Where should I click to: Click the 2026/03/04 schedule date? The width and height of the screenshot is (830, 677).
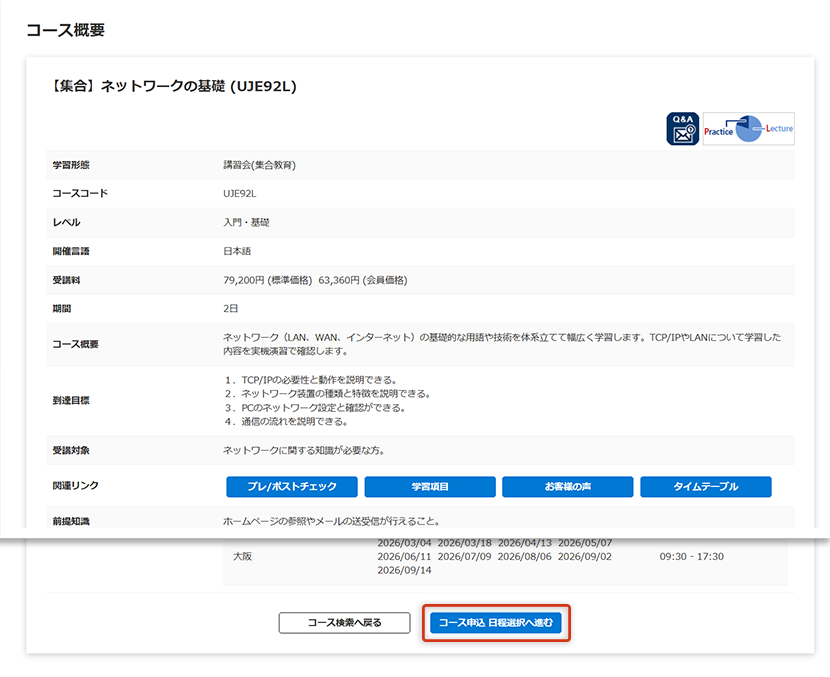pos(403,543)
